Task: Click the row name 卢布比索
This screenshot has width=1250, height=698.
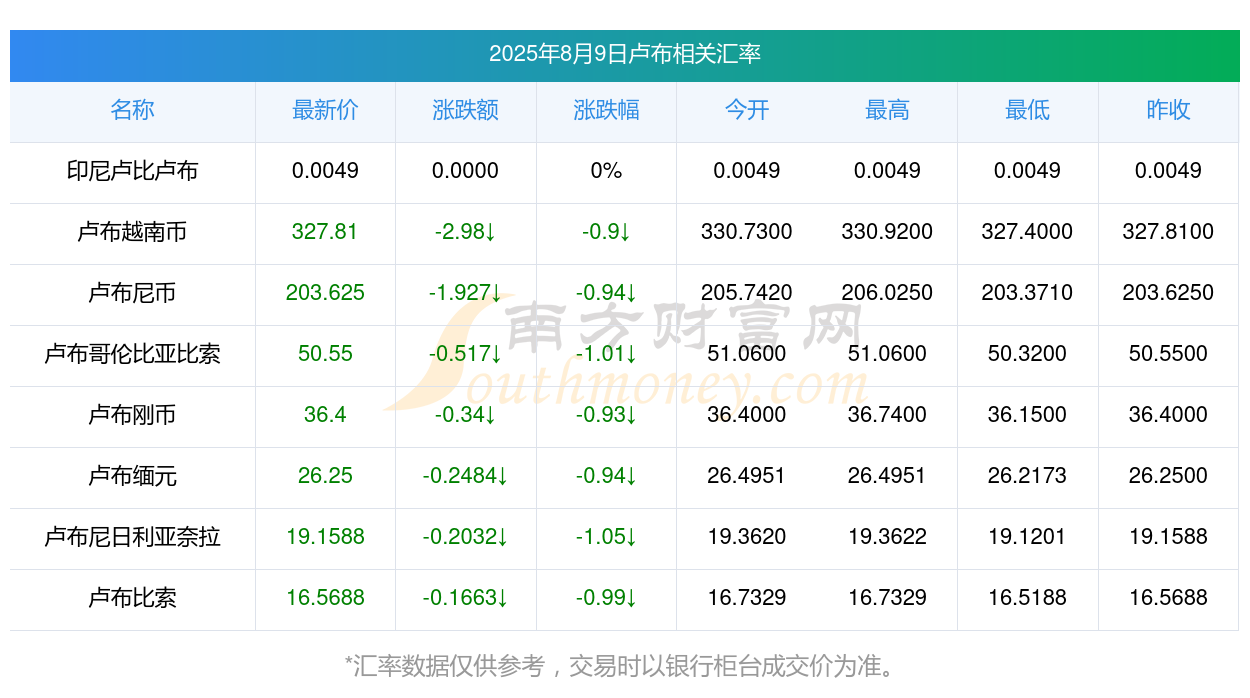Action: click(x=132, y=598)
